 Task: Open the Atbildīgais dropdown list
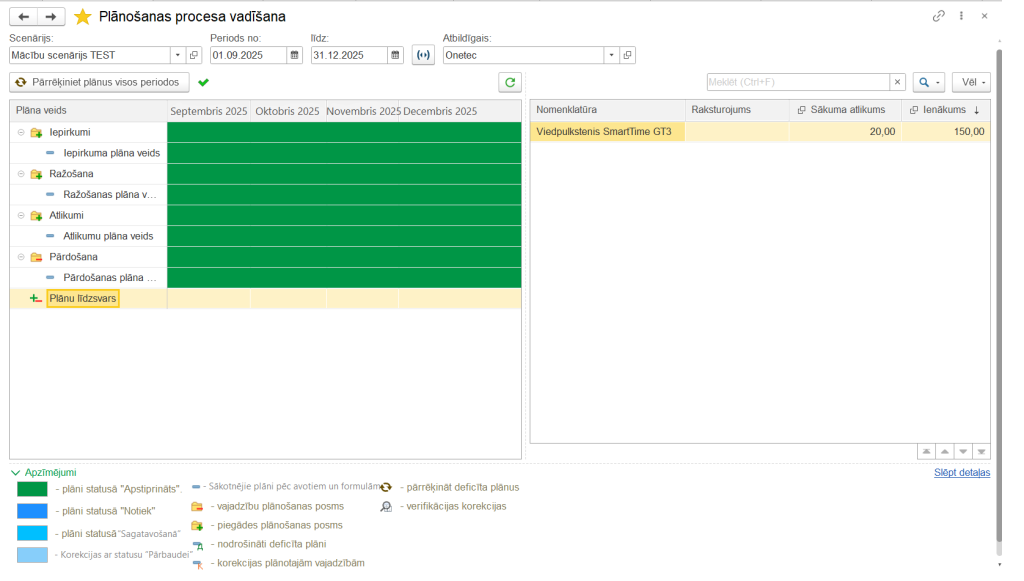click(x=610, y=55)
